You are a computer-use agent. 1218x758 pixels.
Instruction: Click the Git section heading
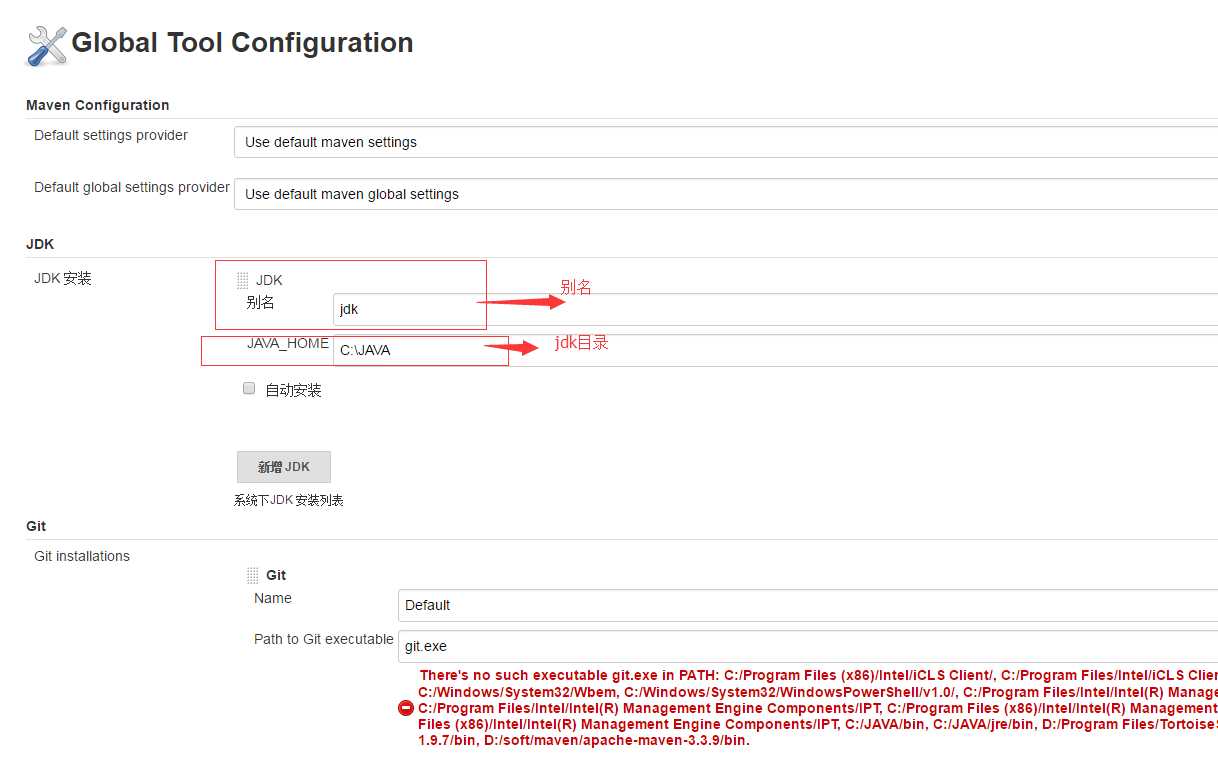pyautogui.click(x=36, y=526)
